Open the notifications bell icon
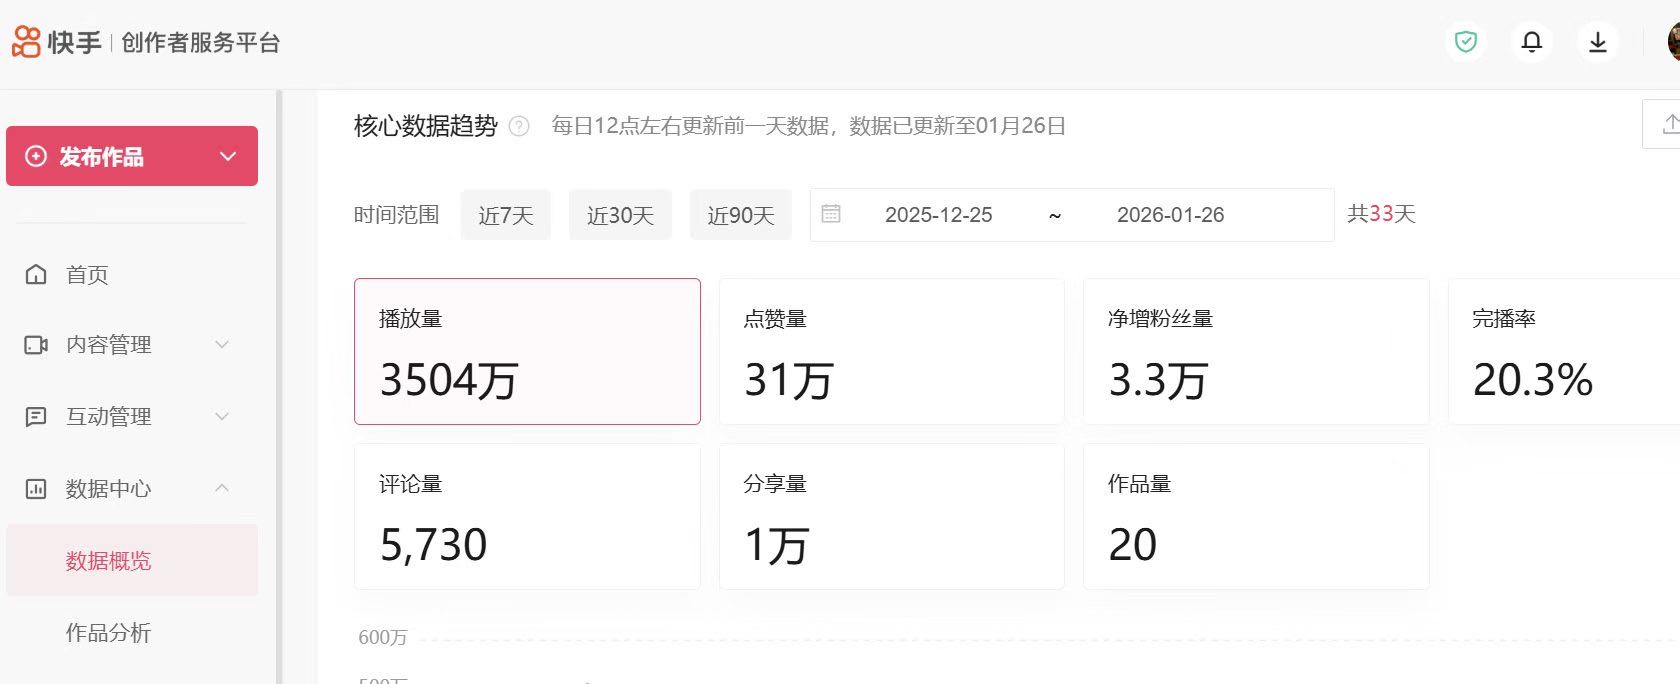The image size is (1680, 684). click(x=1532, y=42)
